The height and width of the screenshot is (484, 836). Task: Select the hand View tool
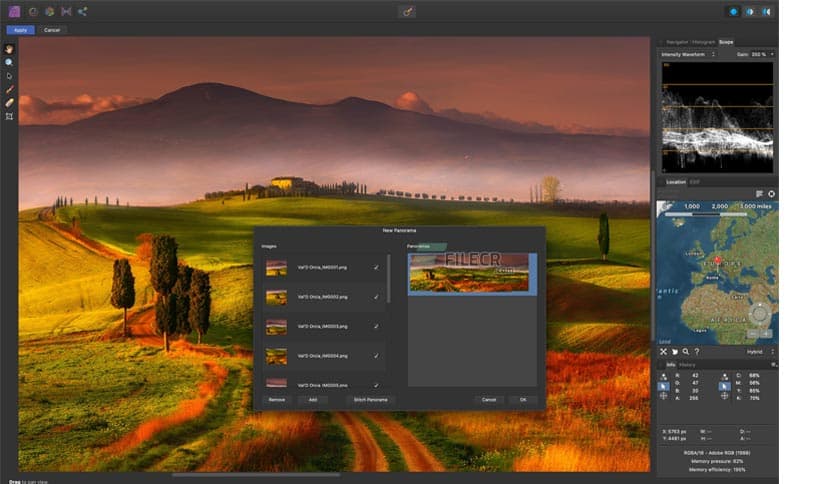point(9,49)
